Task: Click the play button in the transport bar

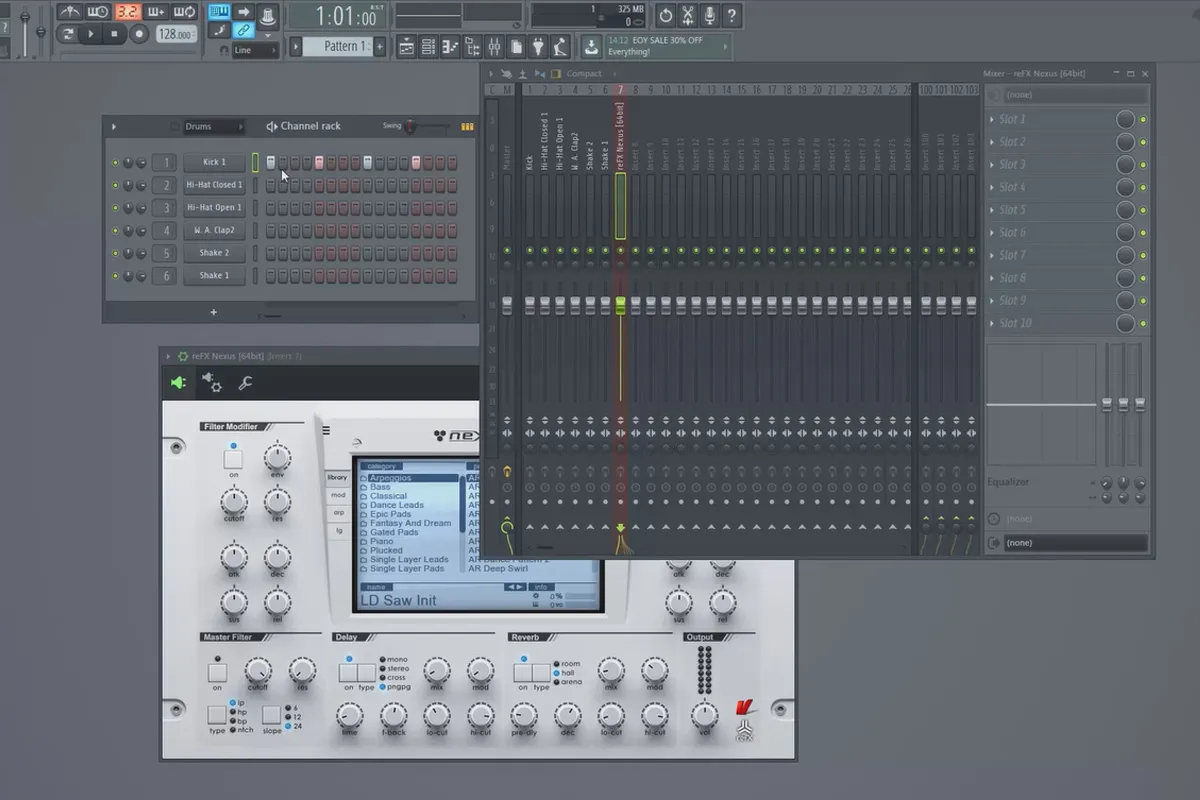Action: [91, 34]
